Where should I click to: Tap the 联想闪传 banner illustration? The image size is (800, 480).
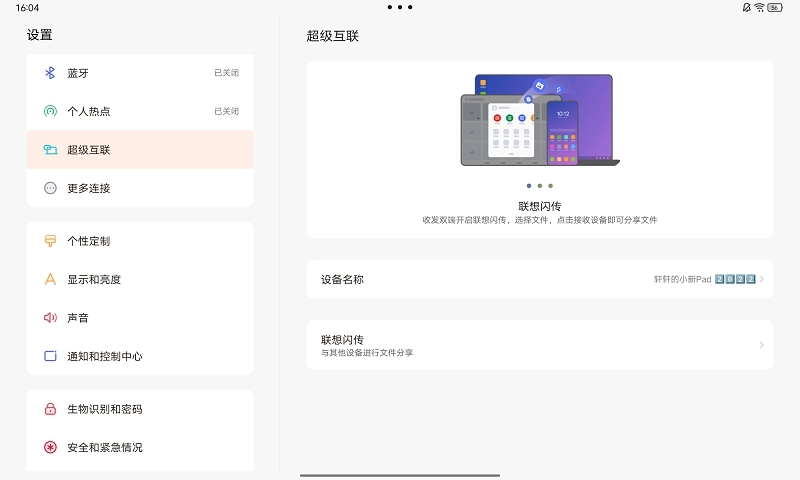pos(540,120)
